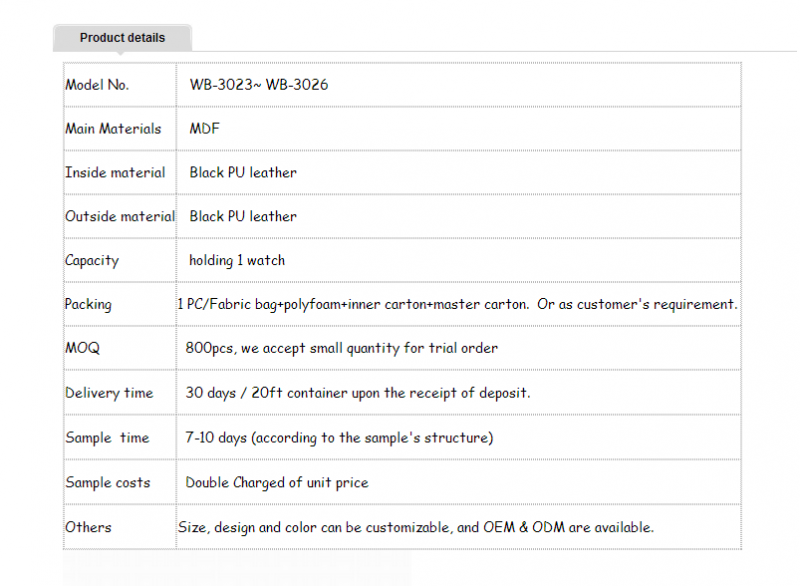Click the Sample time value 7-10 days
This screenshot has width=800, height=586.
(339, 438)
